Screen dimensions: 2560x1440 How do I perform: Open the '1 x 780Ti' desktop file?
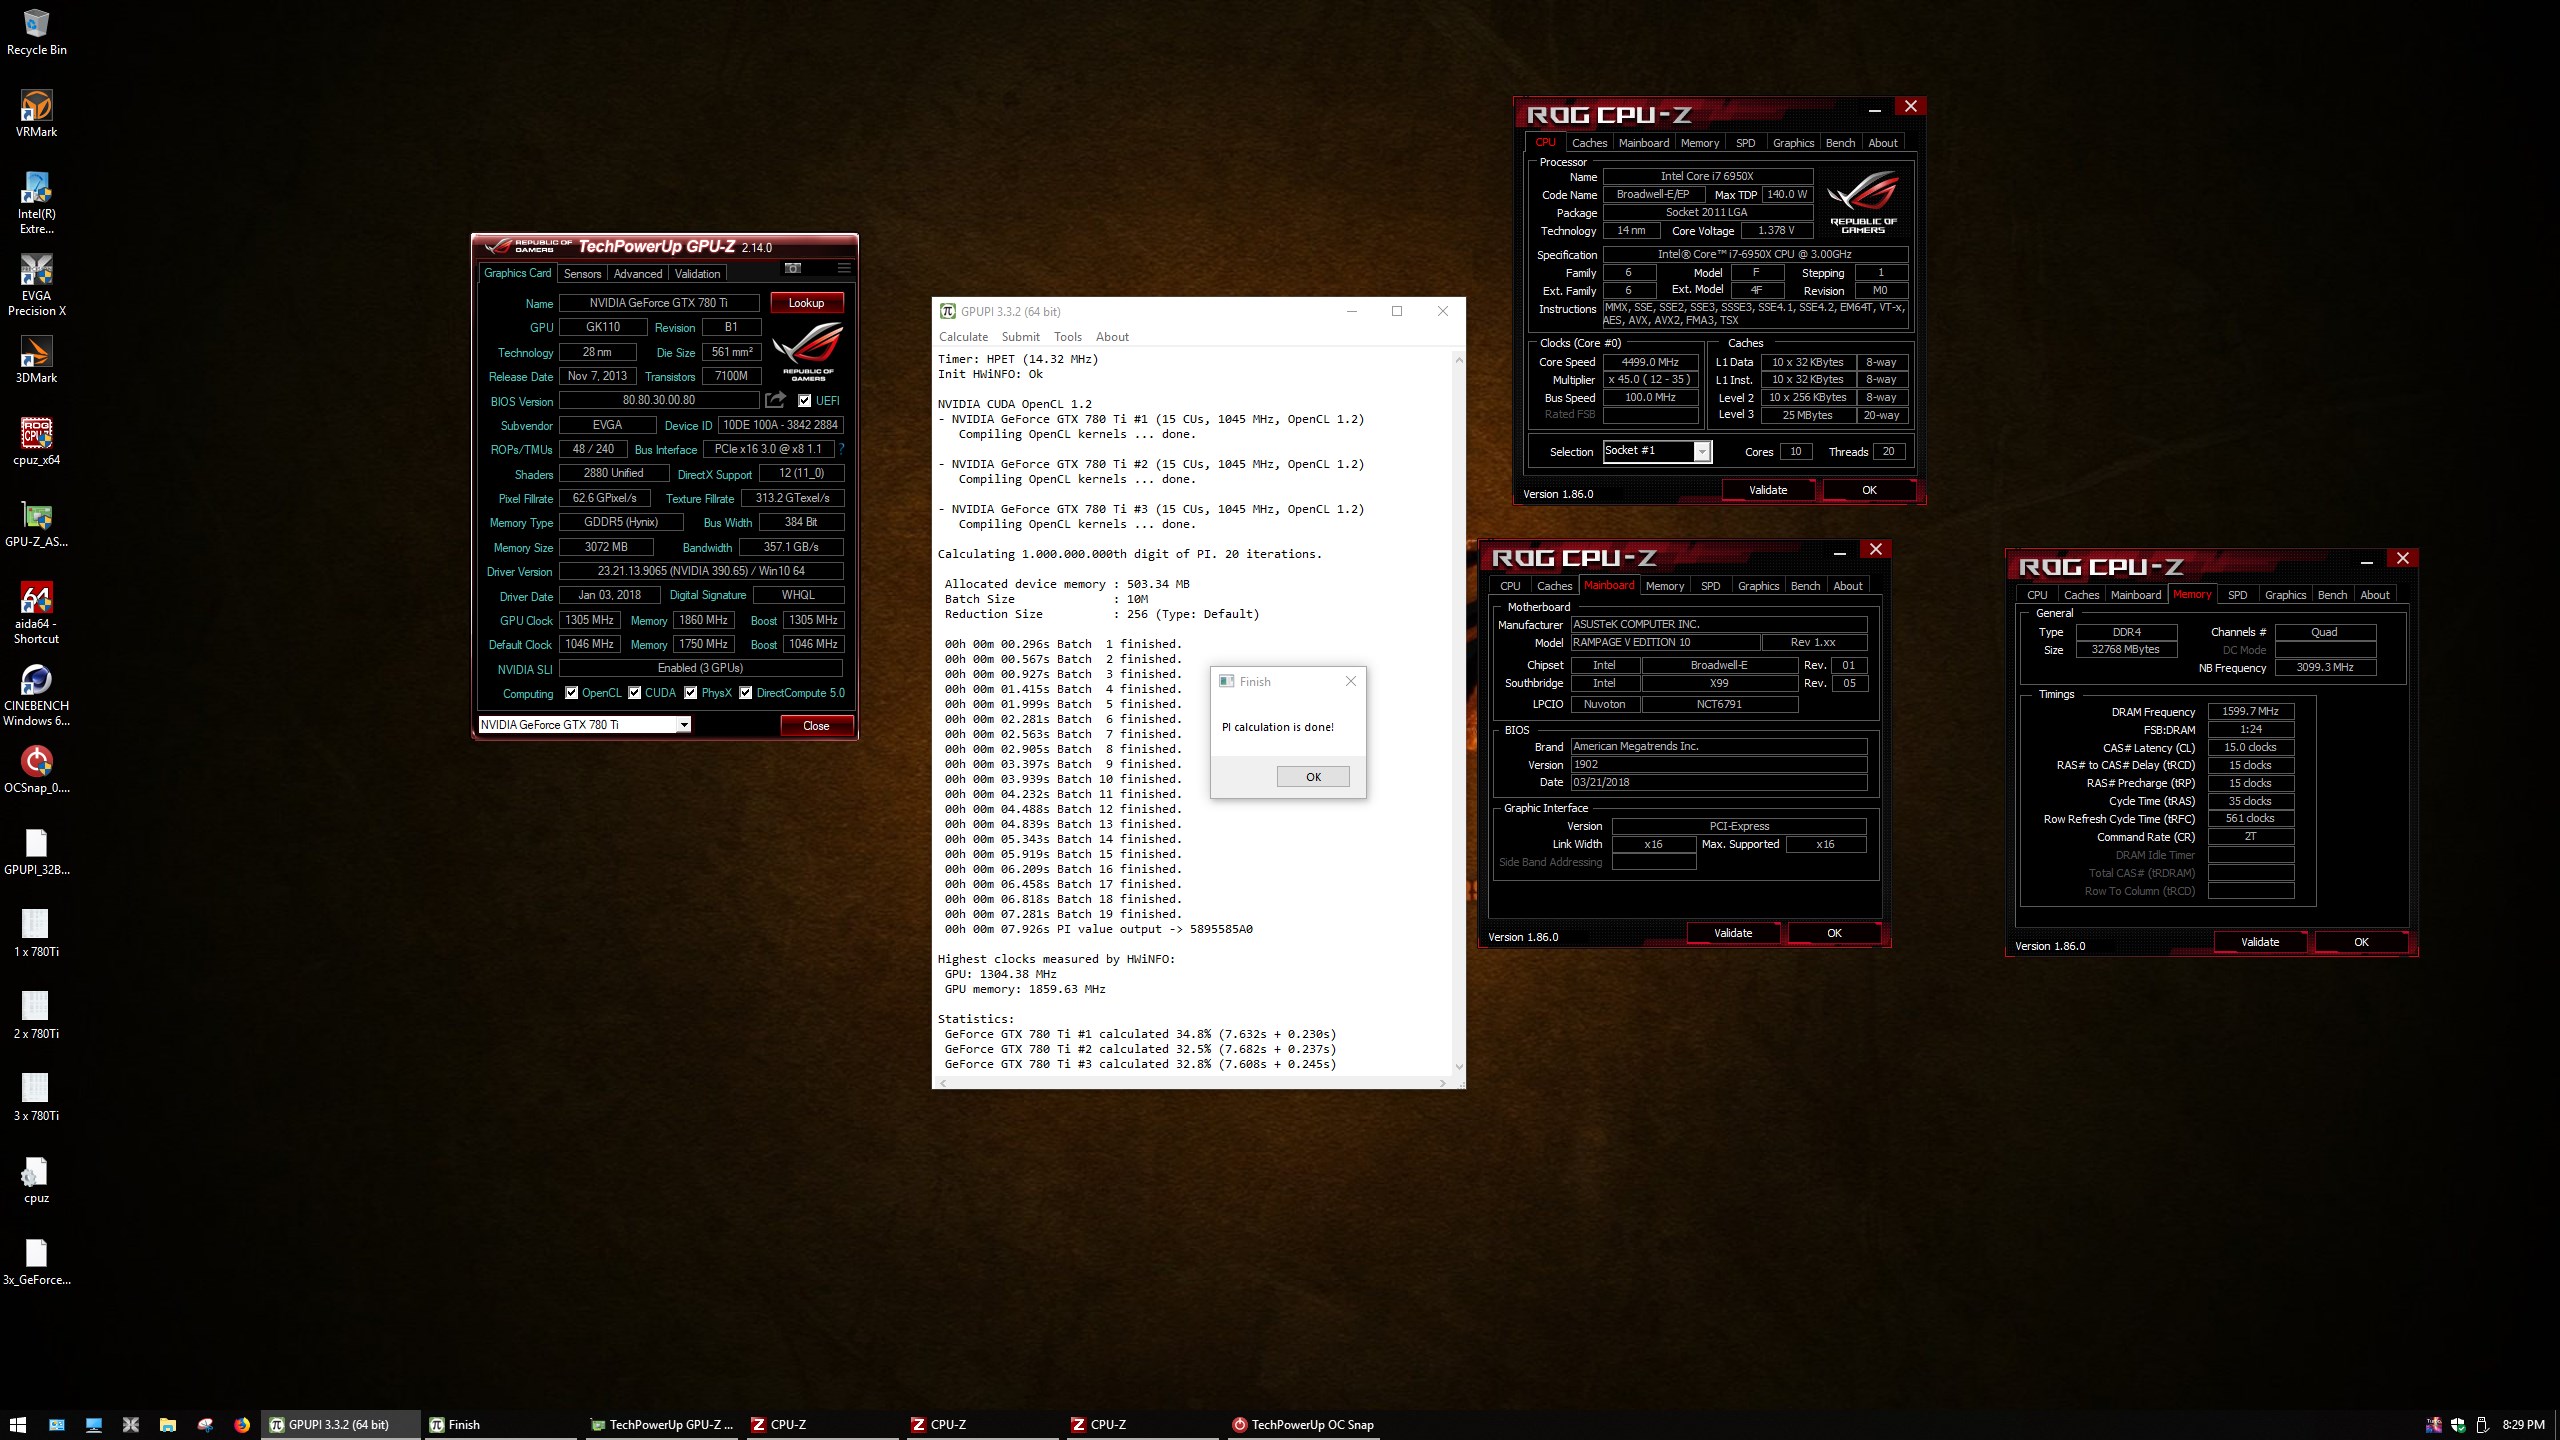[36, 934]
